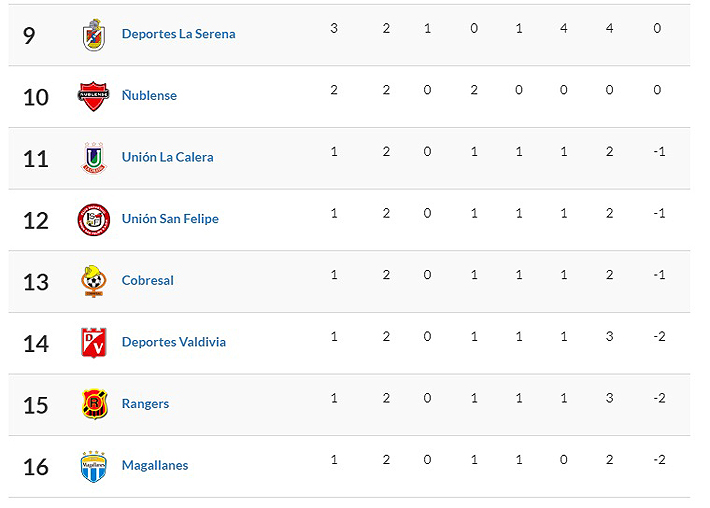Image resolution: width=710 pixels, height=508 pixels.
Task: Open the Deportes Valdivia team link
Action: (173, 342)
